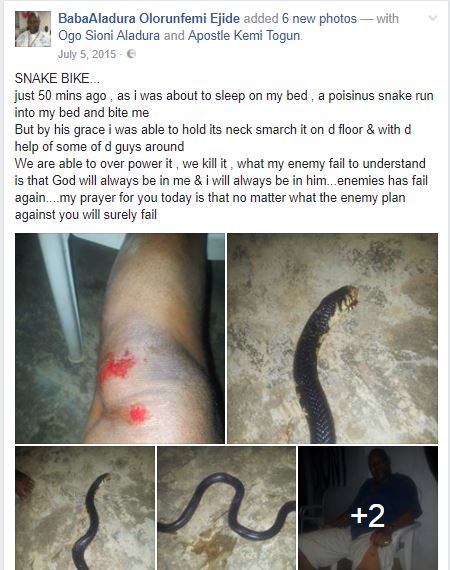Image resolution: width=450 pixels, height=570 pixels.
Task: Open the bleeding leg wound photo
Action: point(120,338)
